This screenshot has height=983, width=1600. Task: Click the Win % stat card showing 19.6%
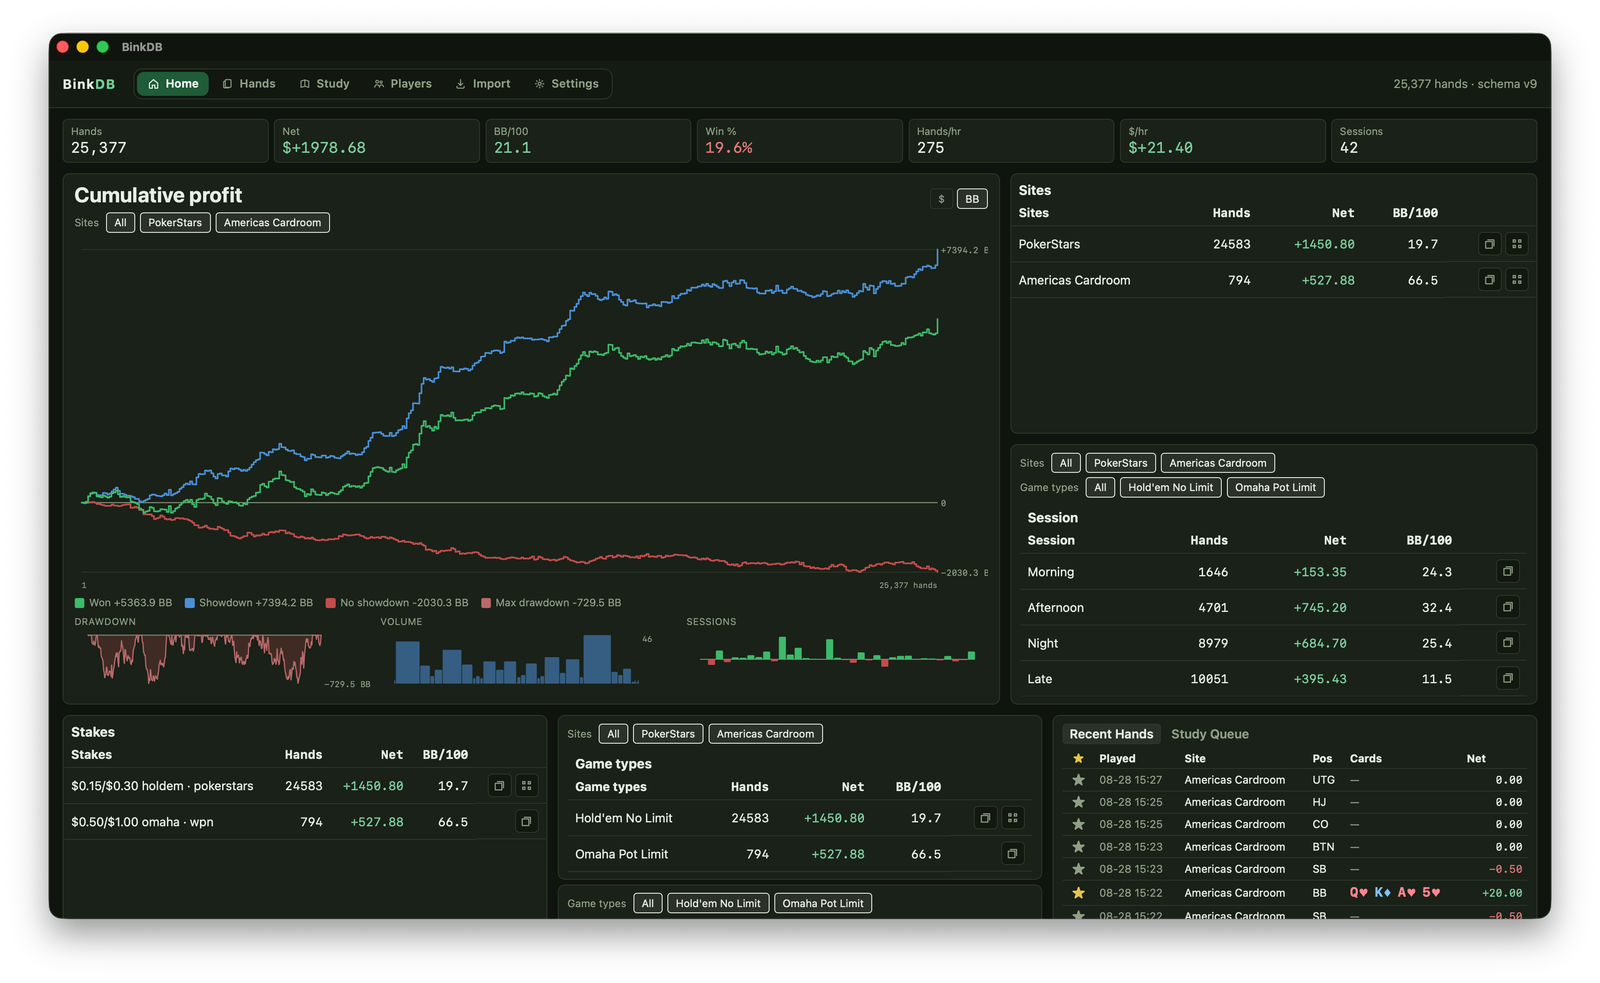(799, 141)
